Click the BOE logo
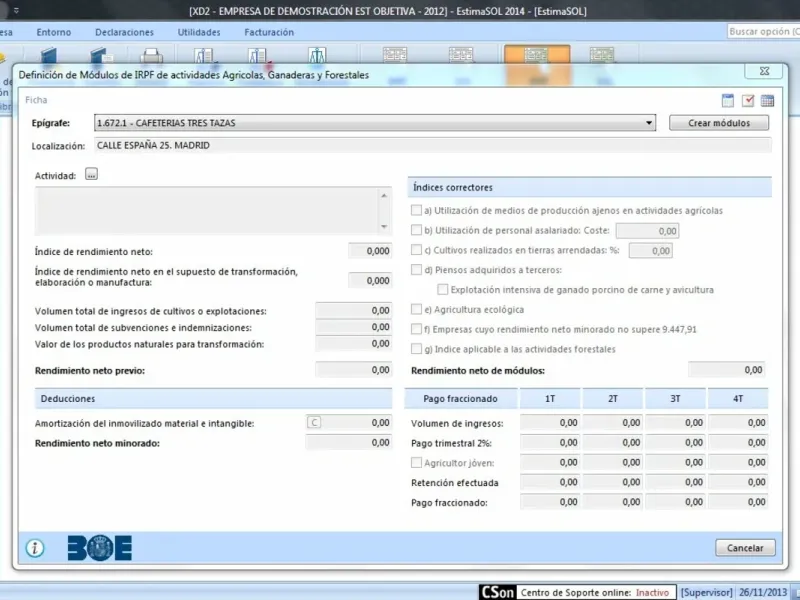The width and height of the screenshot is (800, 600). point(99,548)
